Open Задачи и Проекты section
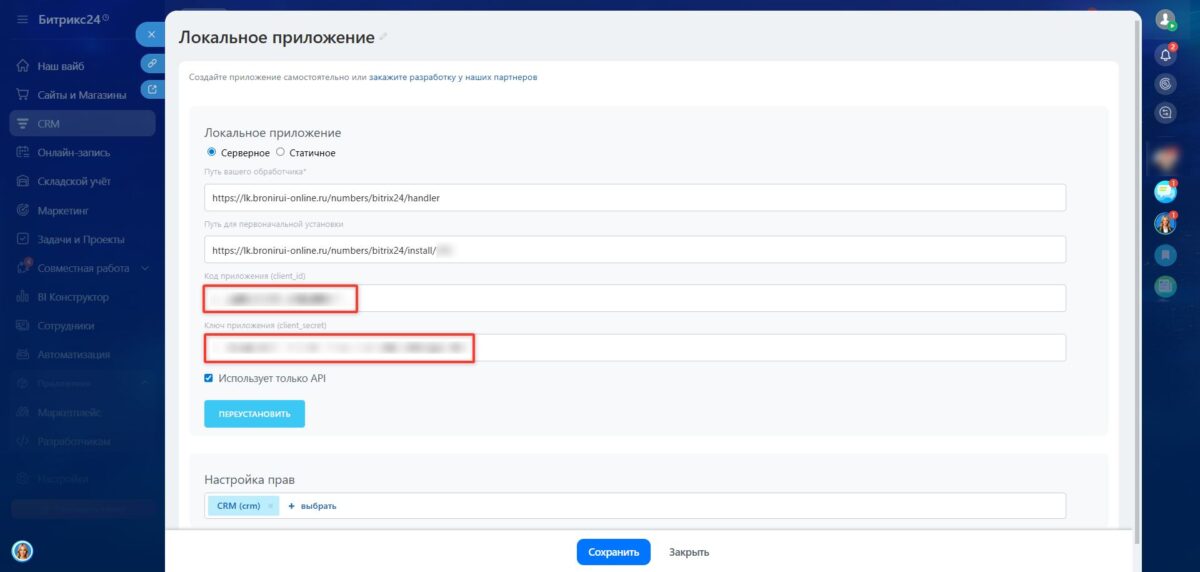This screenshot has width=1200, height=572. (81, 239)
